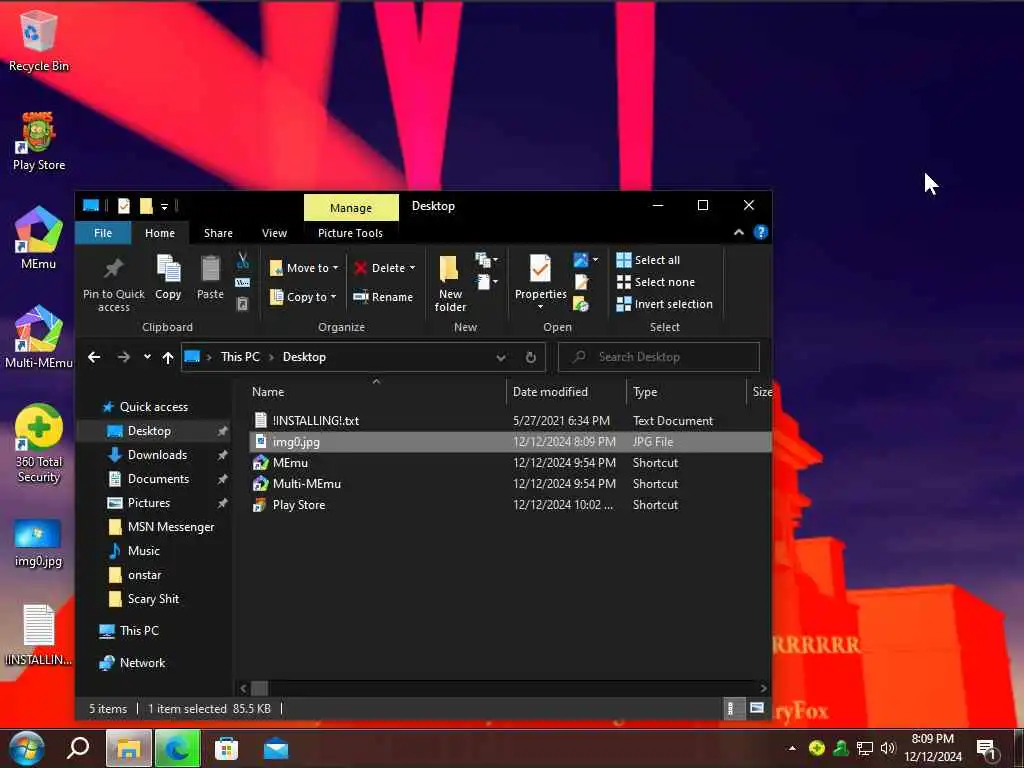Click the horizontal scrollbar thumb
Viewport: 1024px width, 768px height.
[259, 688]
